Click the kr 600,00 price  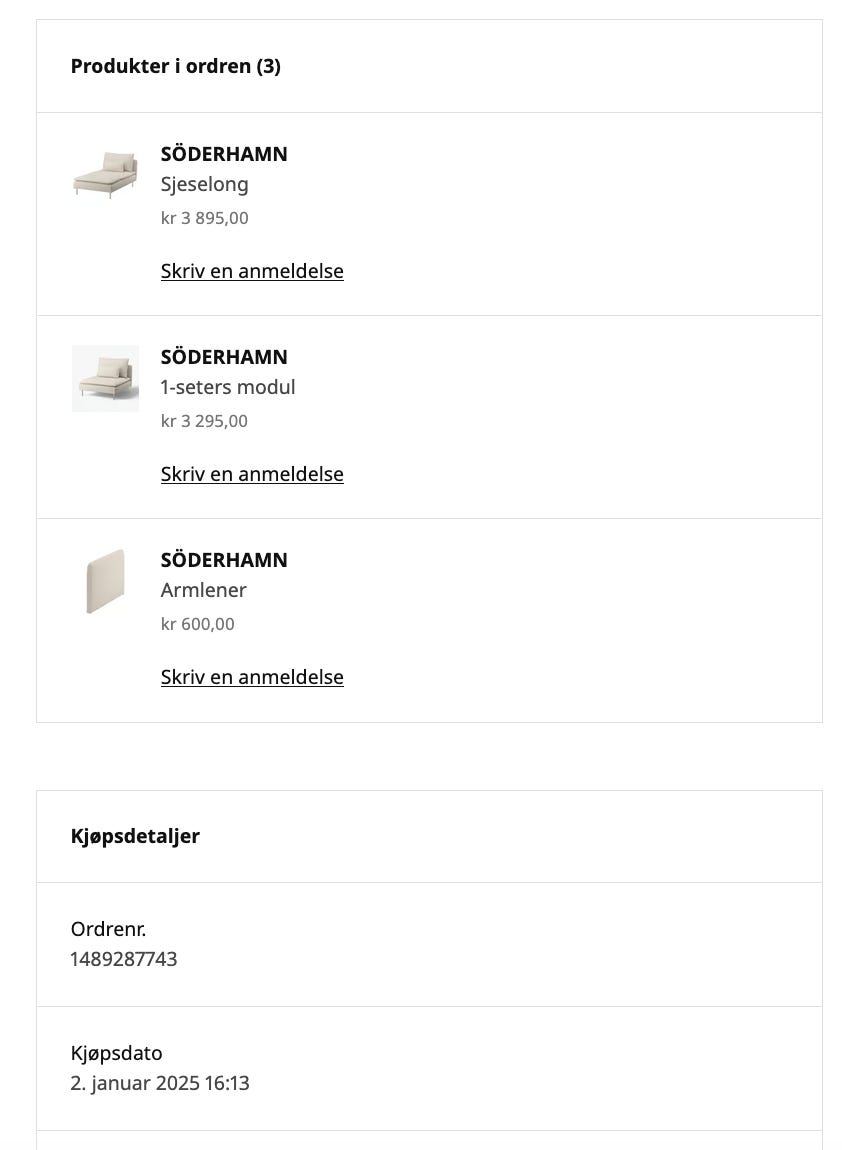point(197,624)
